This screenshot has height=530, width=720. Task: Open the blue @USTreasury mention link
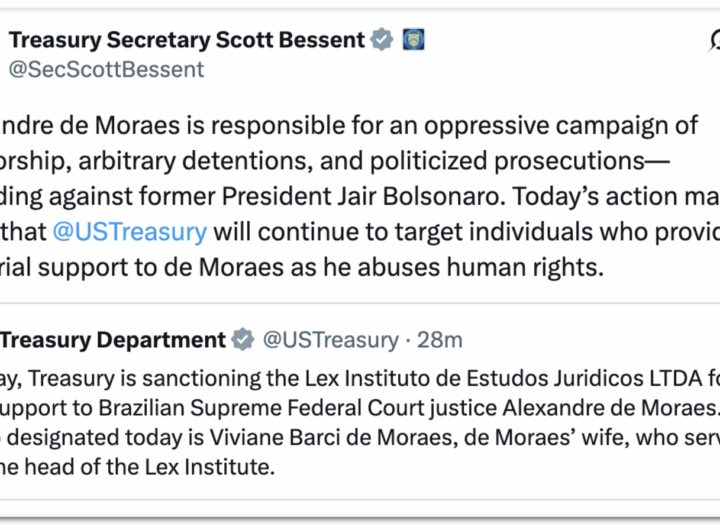click(129, 232)
